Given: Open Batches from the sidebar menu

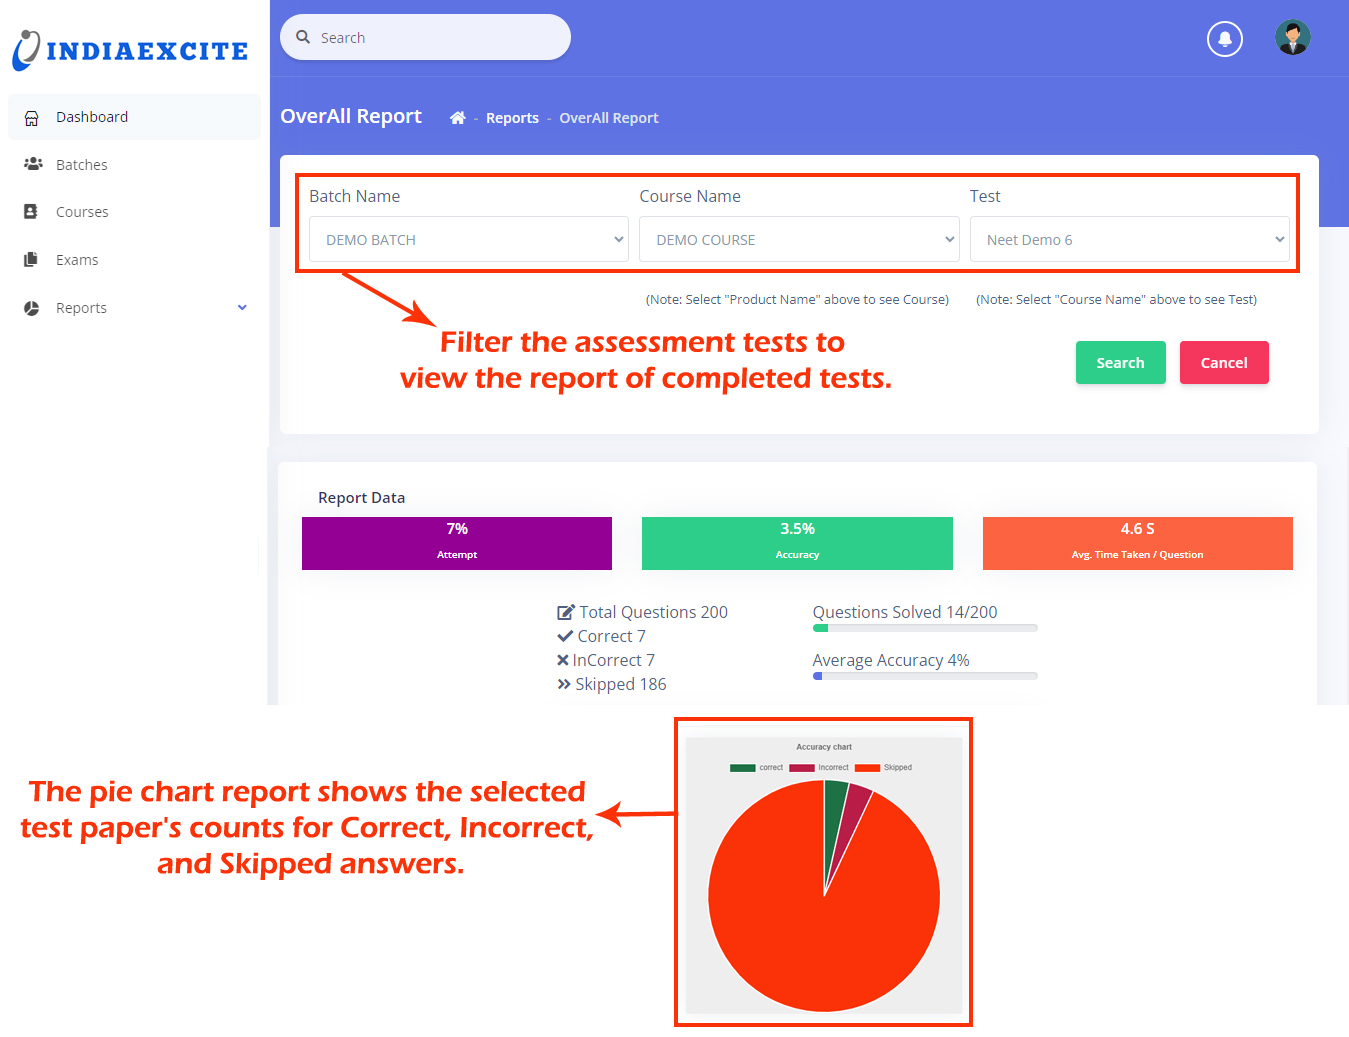Looking at the screenshot, I should 82,165.
